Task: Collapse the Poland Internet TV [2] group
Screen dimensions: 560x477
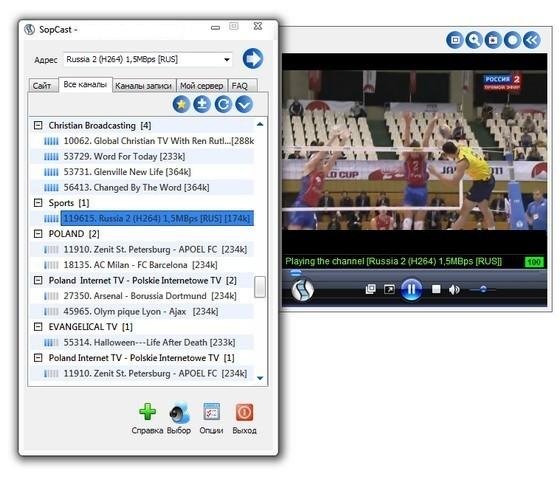Action: click(38, 280)
